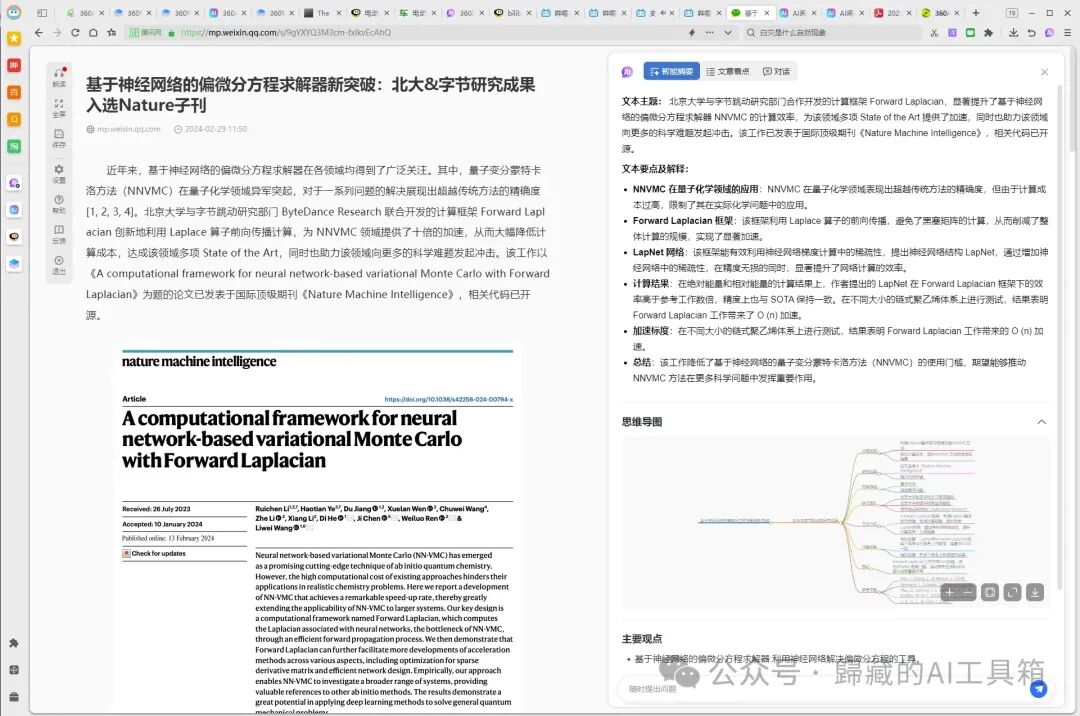Click the yellow star favorites sidebar icon
The height and width of the screenshot is (716, 1080).
point(14,39)
